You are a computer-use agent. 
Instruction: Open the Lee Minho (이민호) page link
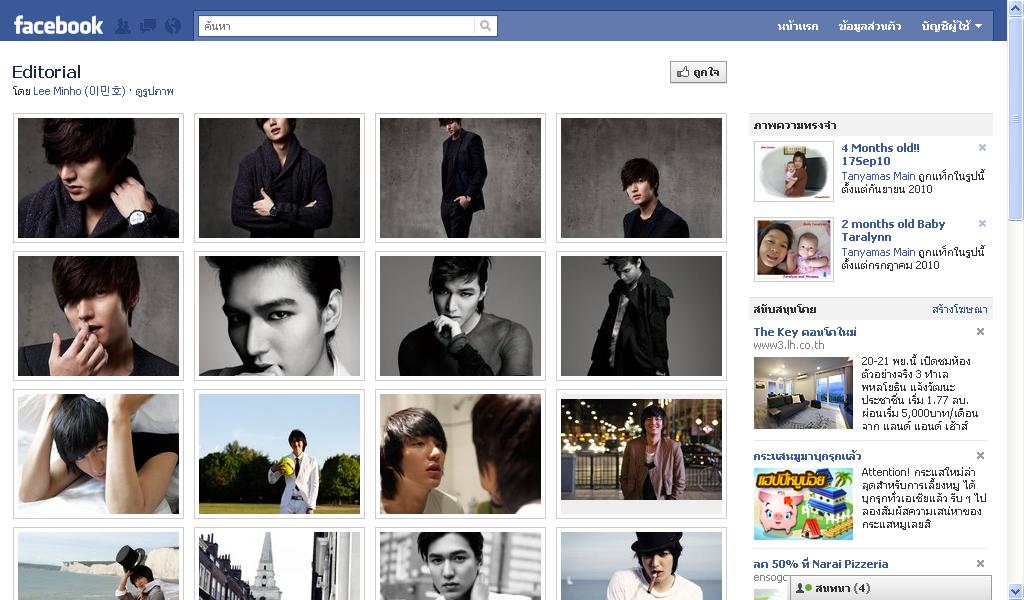(79, 91)
